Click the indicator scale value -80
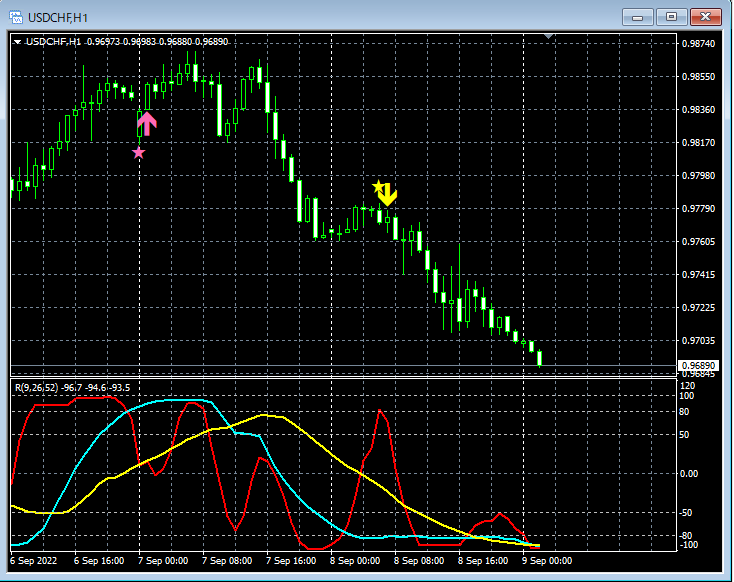The image size is (734, 582). (x=686, y=536)
